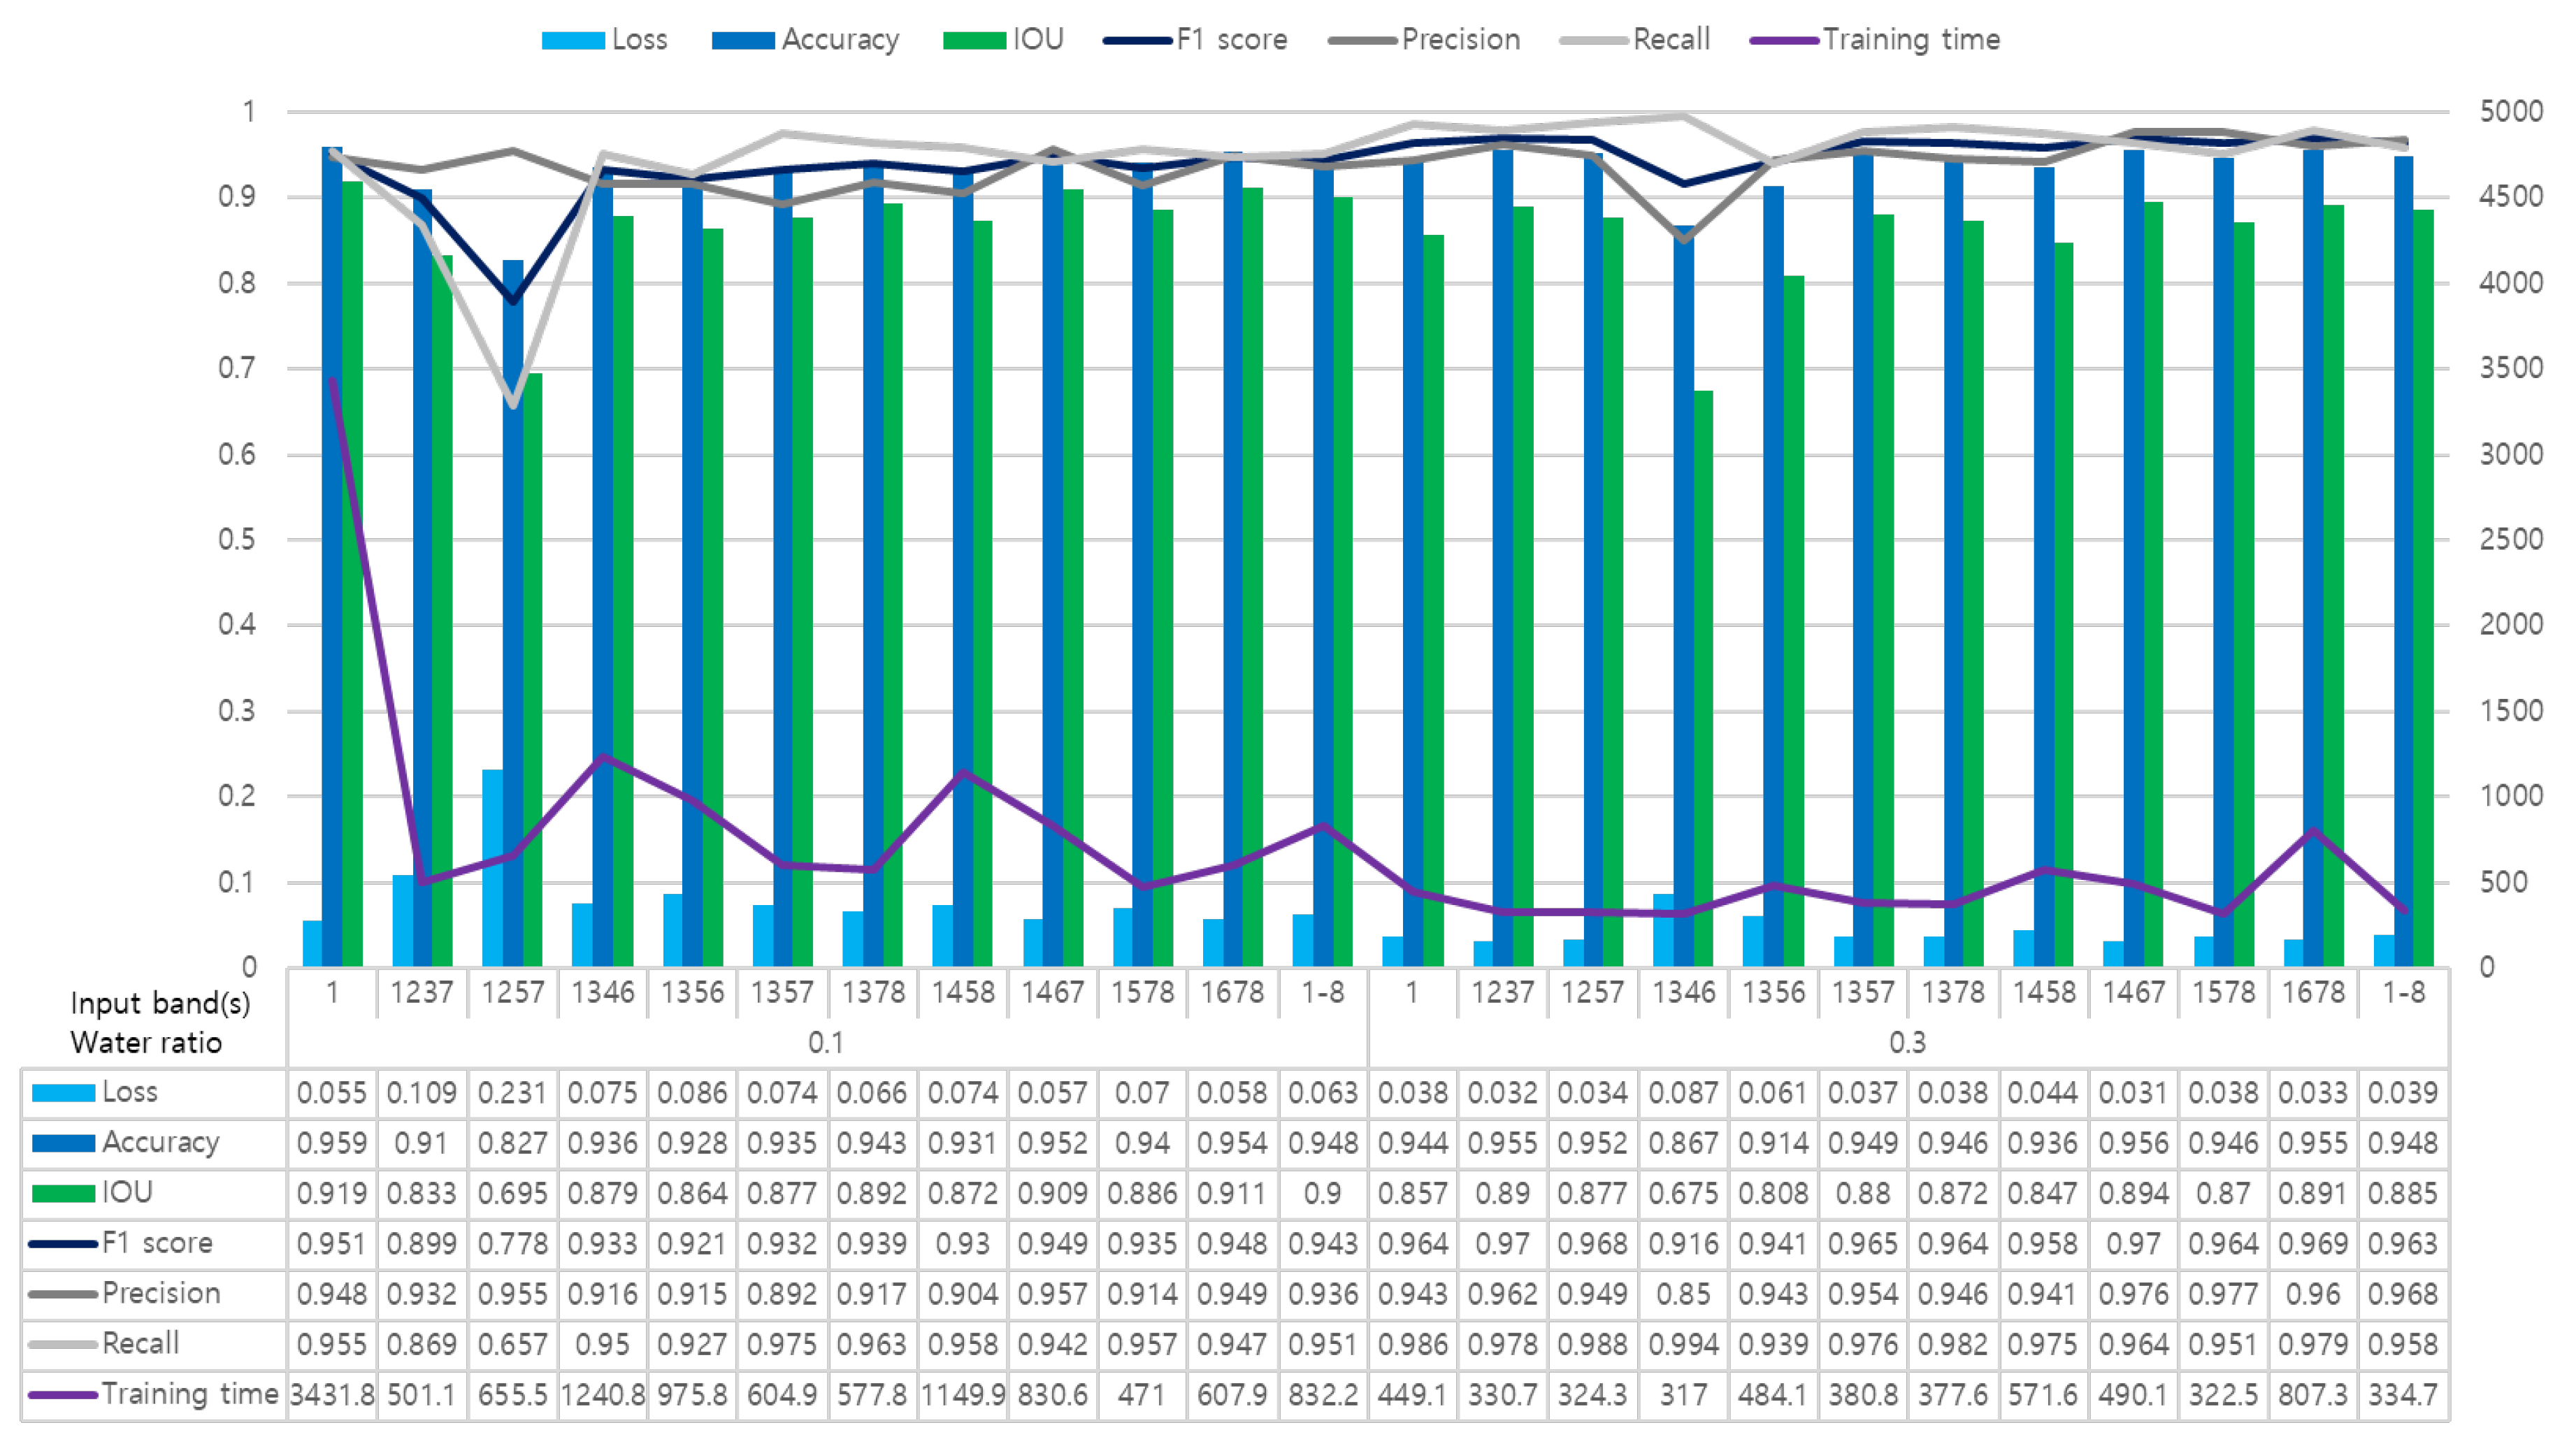Click the 0.657 recall value cell
The image size is (2576, 1439).
point(512,1344)
